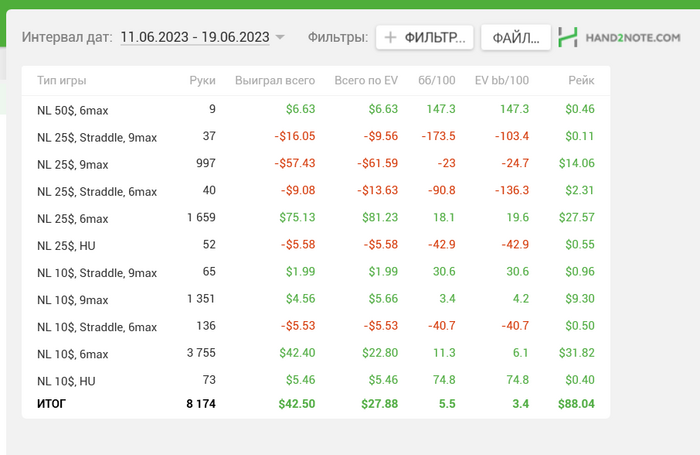Select the NL 25$, Straddle, 9max row
700x455 pixels.
pos(97,136)
